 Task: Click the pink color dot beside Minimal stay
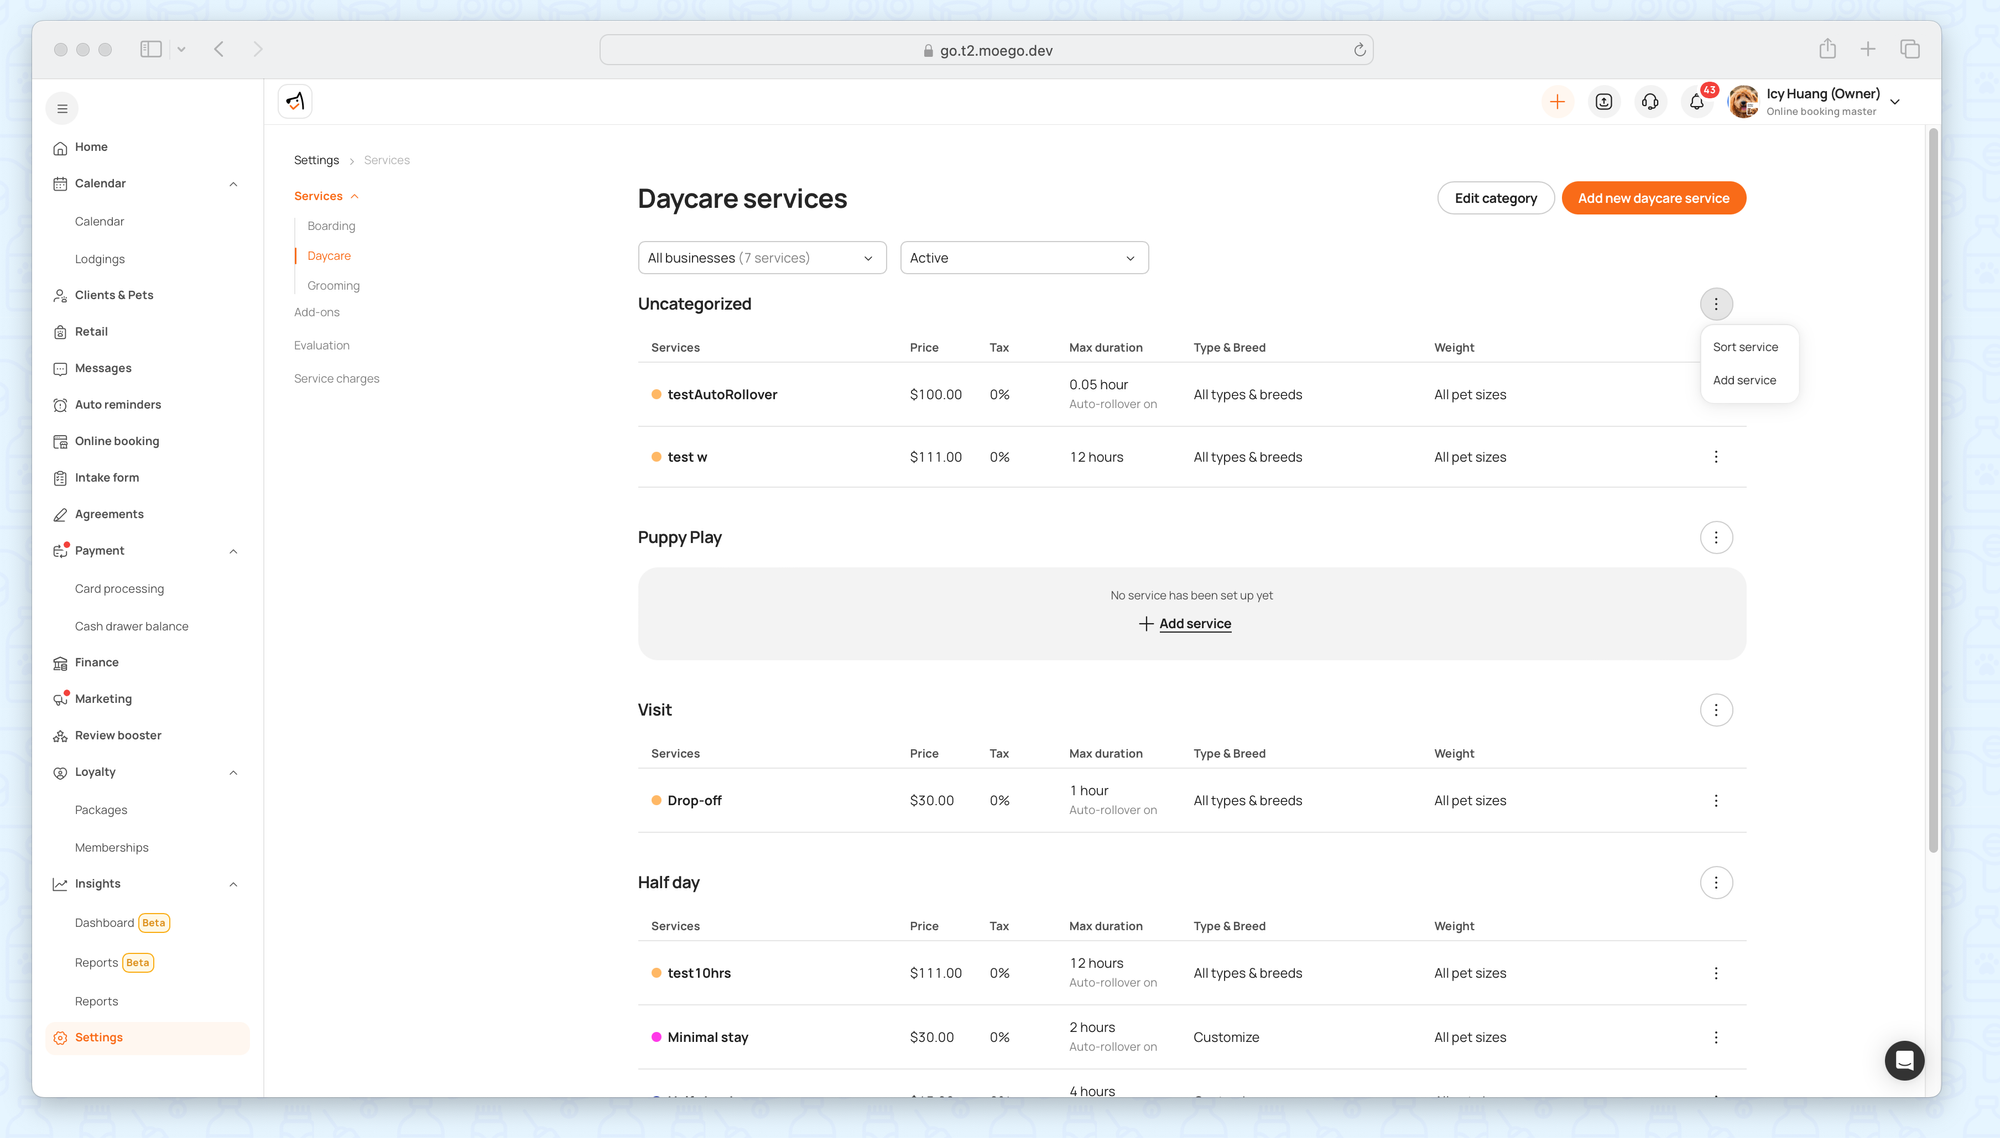tap(656, 1037)
